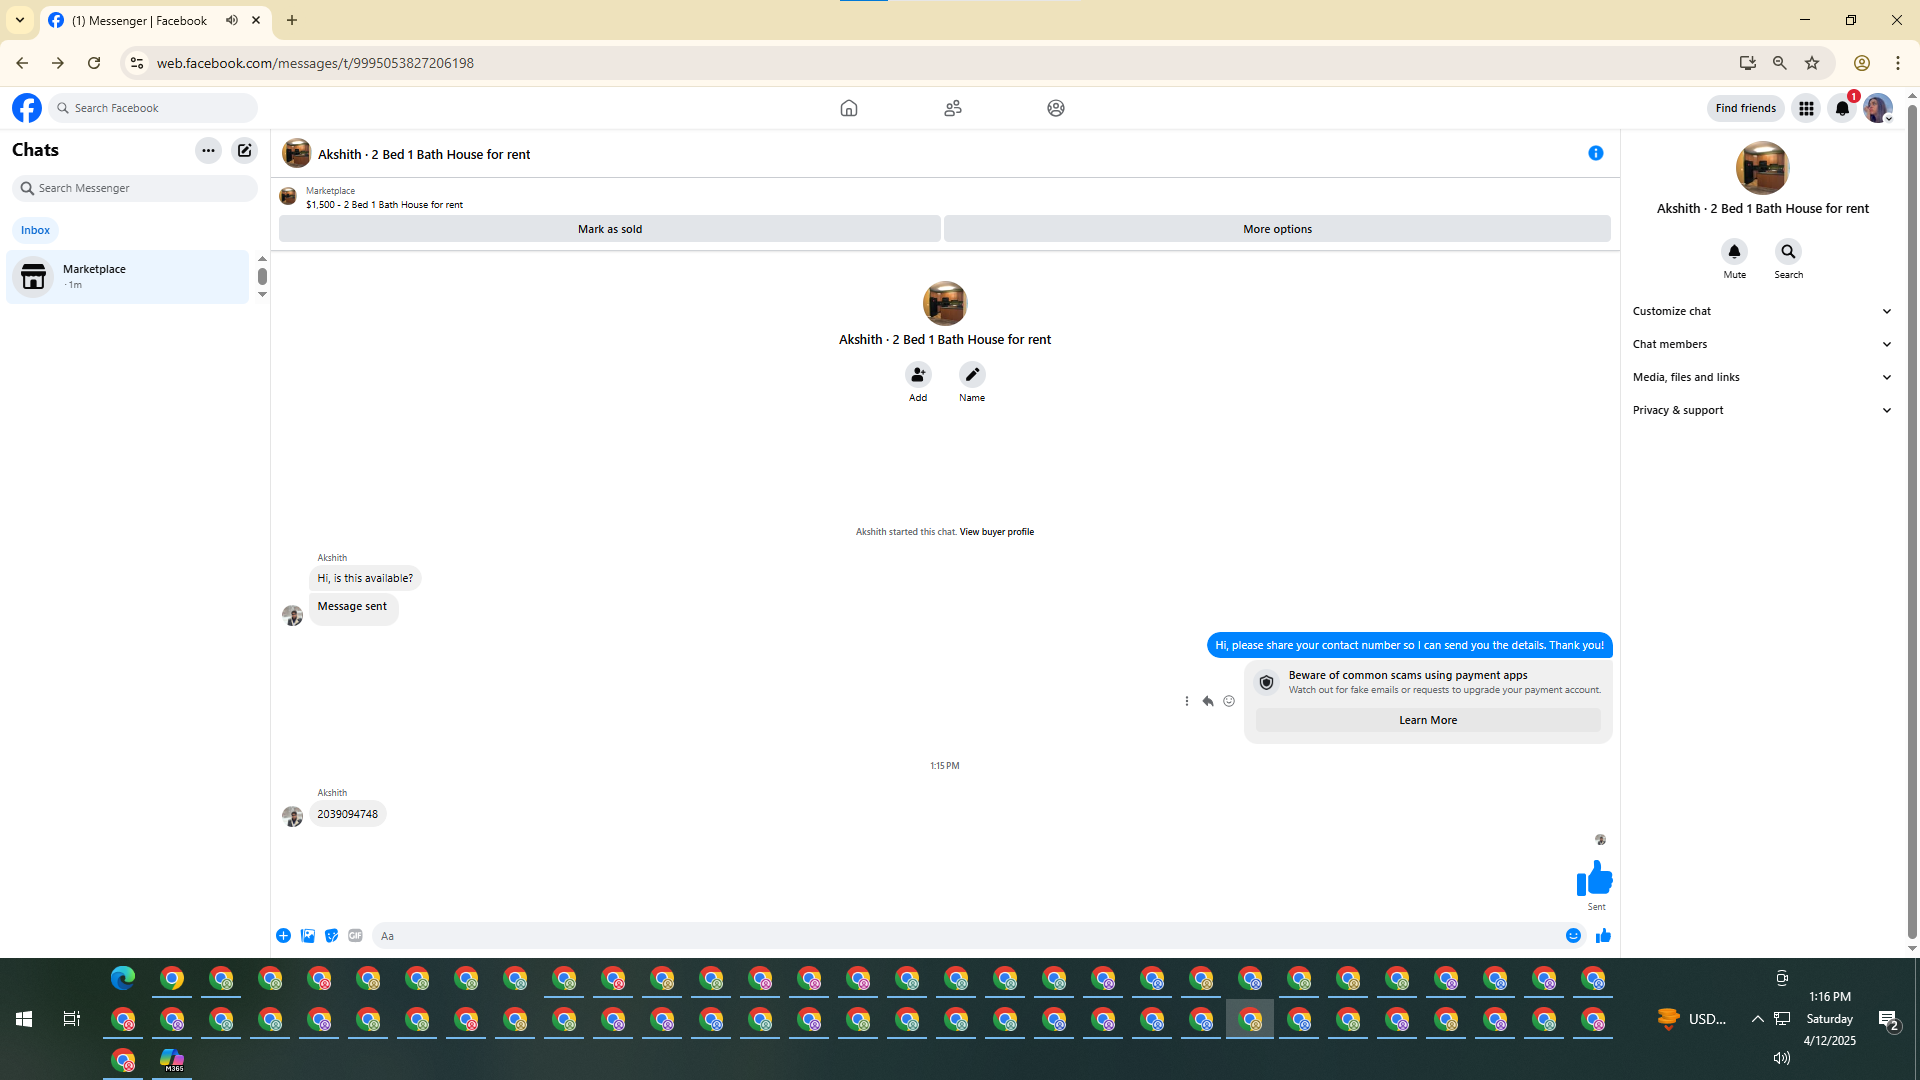
Task: Open the tab search dropdown arrow
Action: pyautogui.click(x=20, y=20)
